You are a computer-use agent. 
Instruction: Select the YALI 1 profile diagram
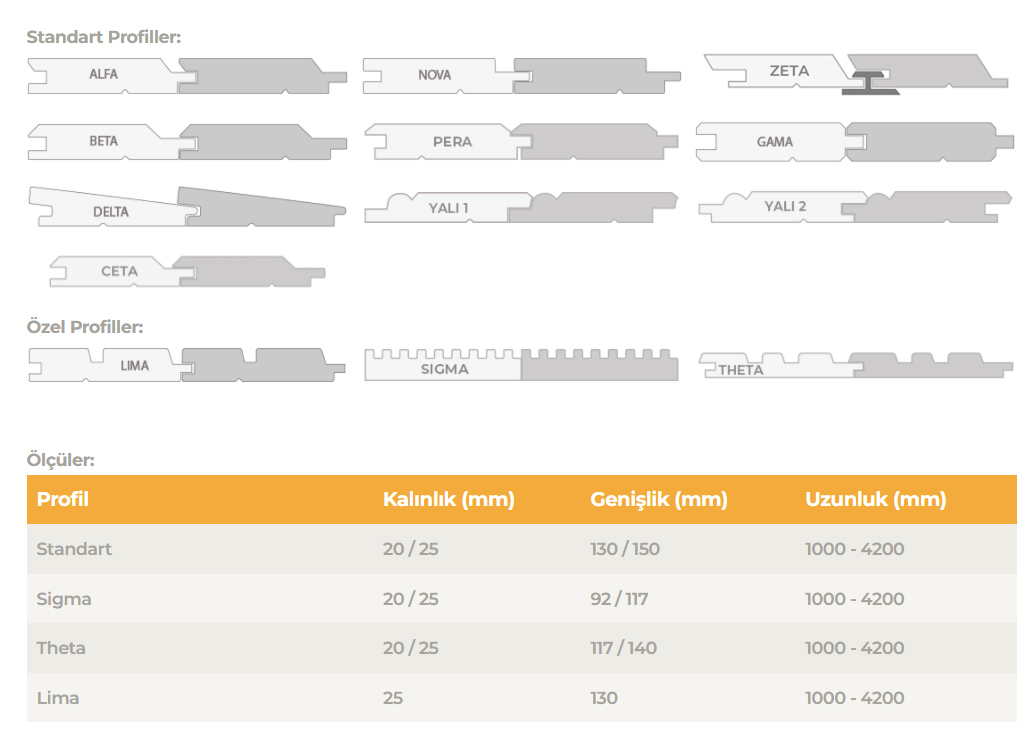(521, 207)
